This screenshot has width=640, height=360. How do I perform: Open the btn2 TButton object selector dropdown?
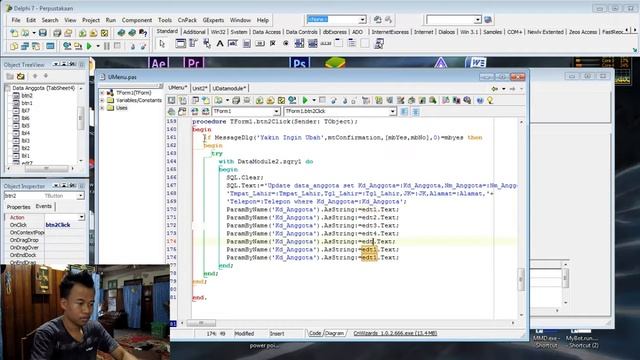80,196
